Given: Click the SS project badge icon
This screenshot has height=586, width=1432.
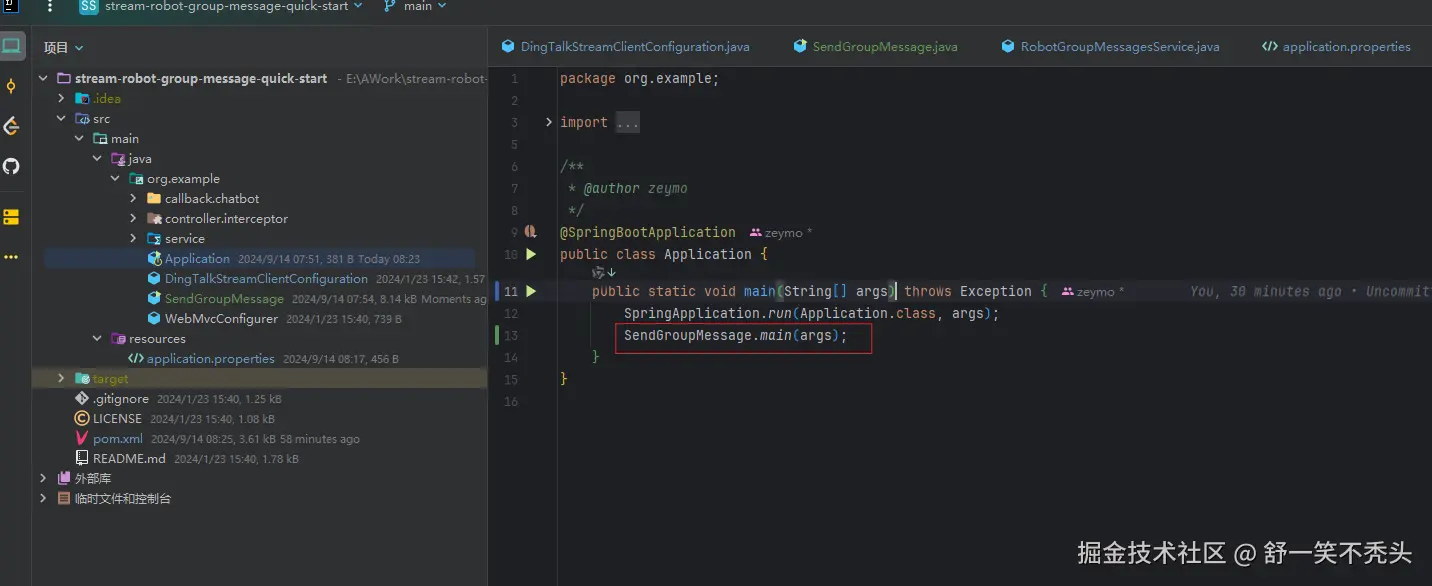Looking at the screenshot, I should click(89, 6).
